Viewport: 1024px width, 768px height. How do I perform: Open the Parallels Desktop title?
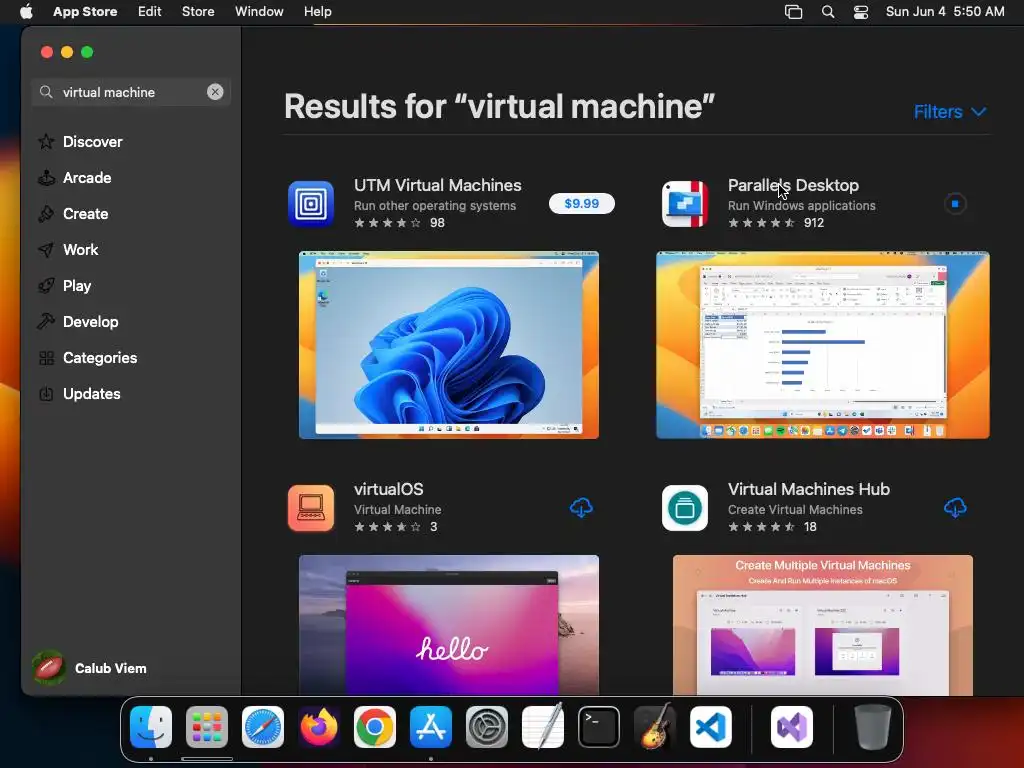pos(793,185)
